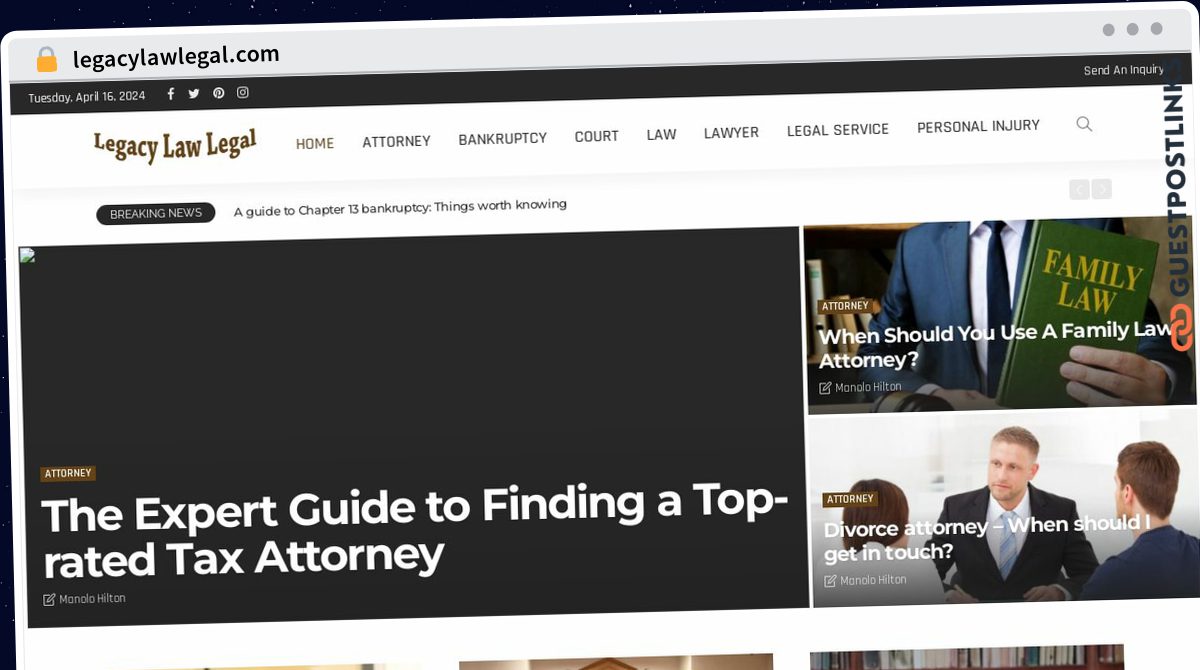Click the search magnifier icon

click(x=1084, y=124)
